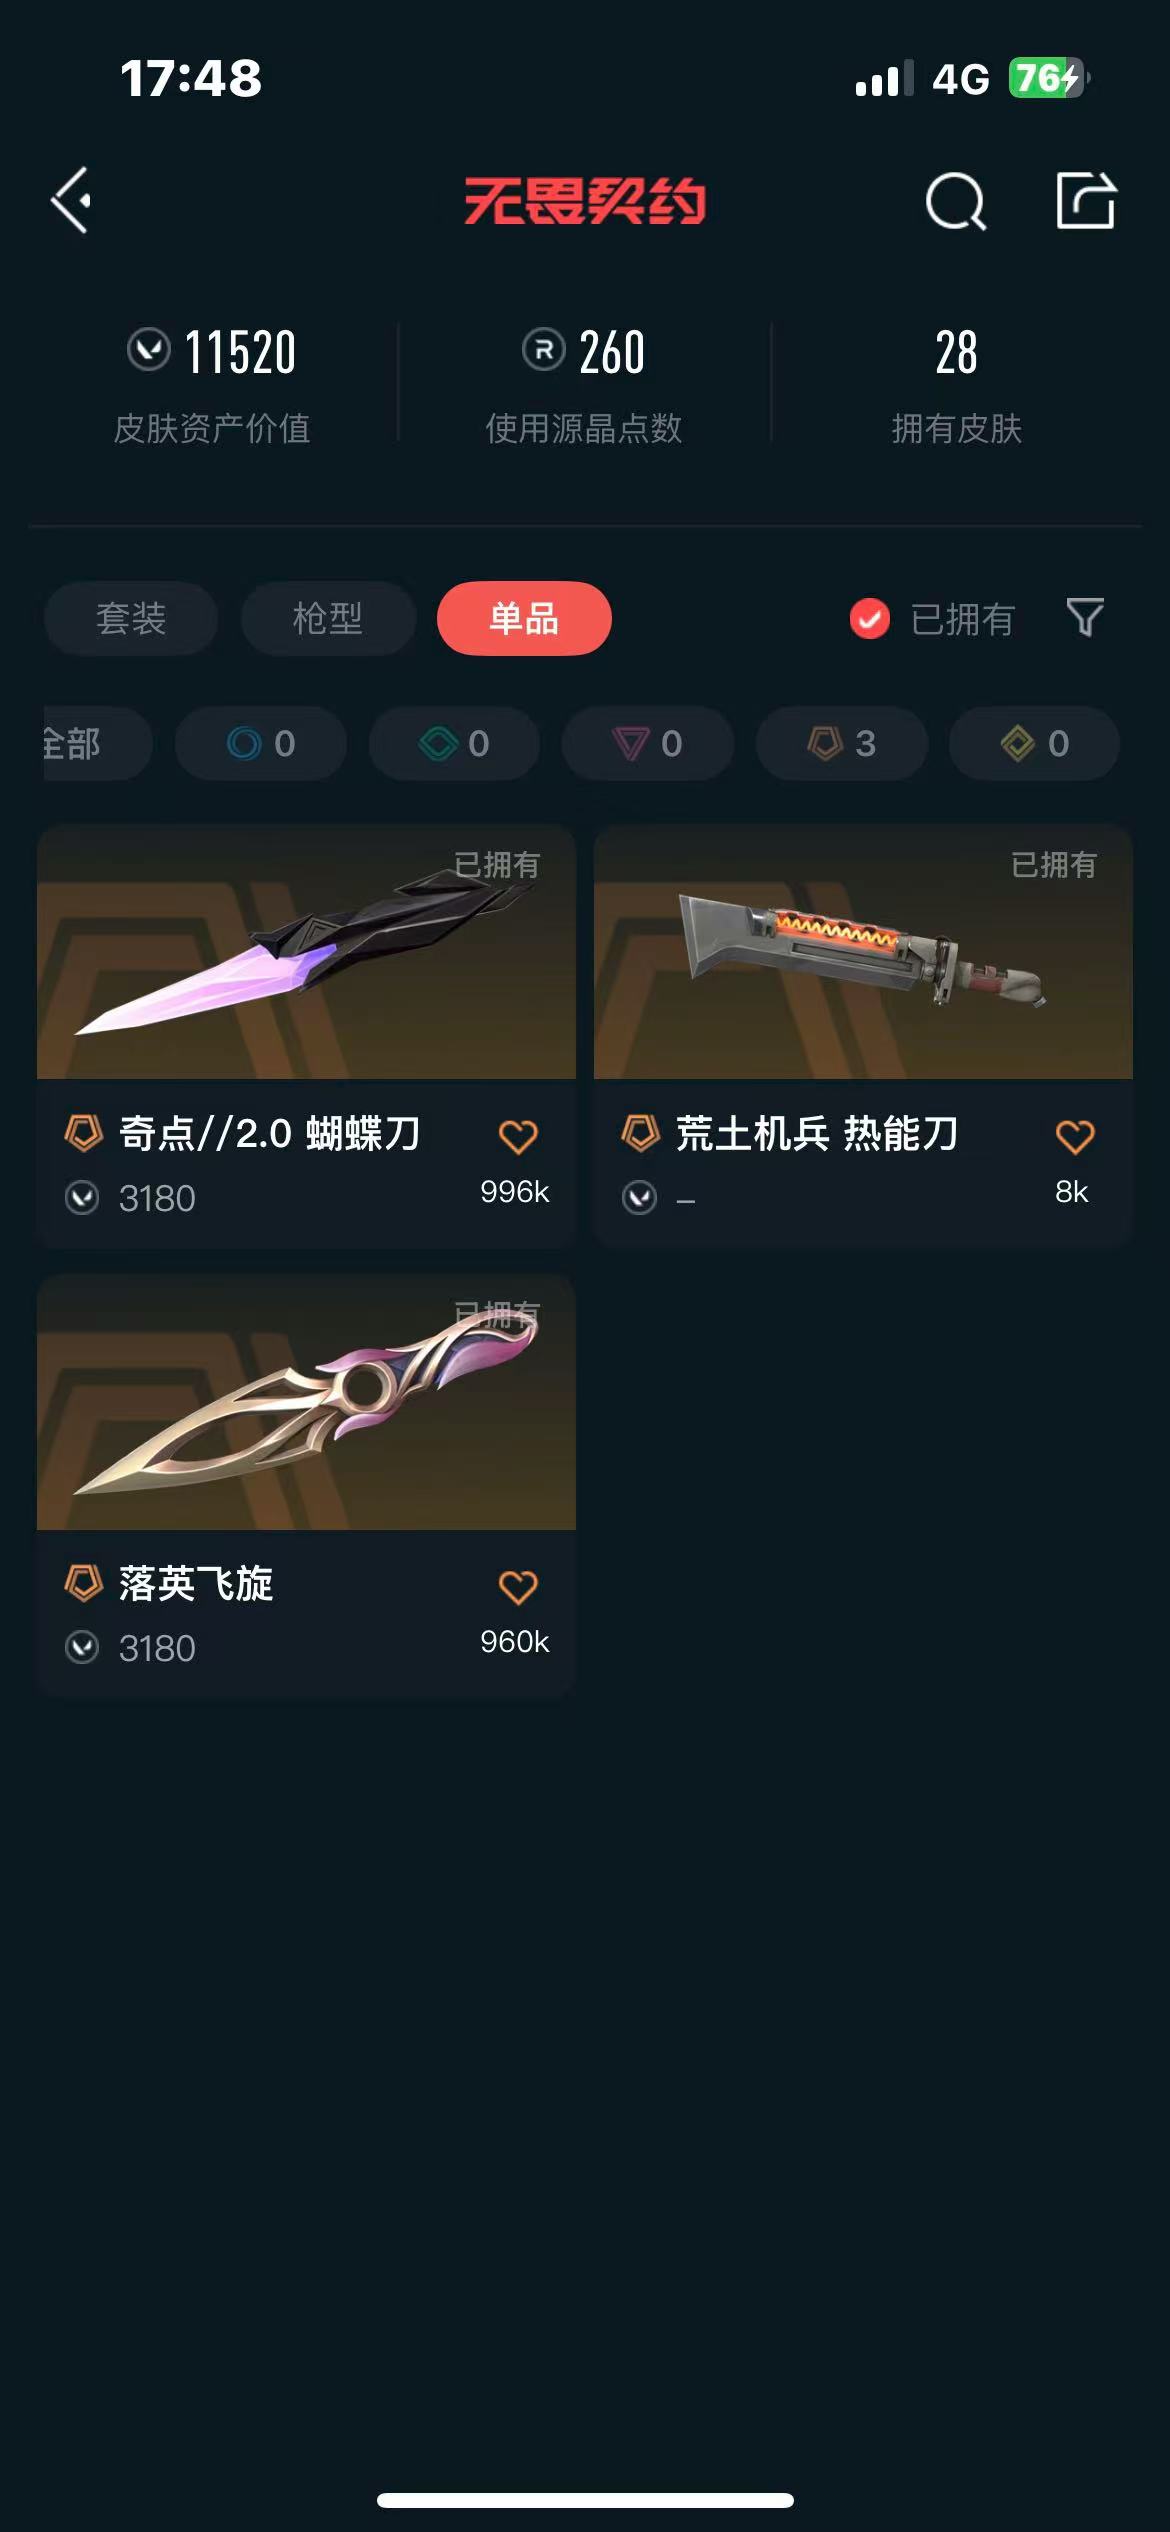
Task: Open the filter funnel icon
Action: click(1085, 617)
